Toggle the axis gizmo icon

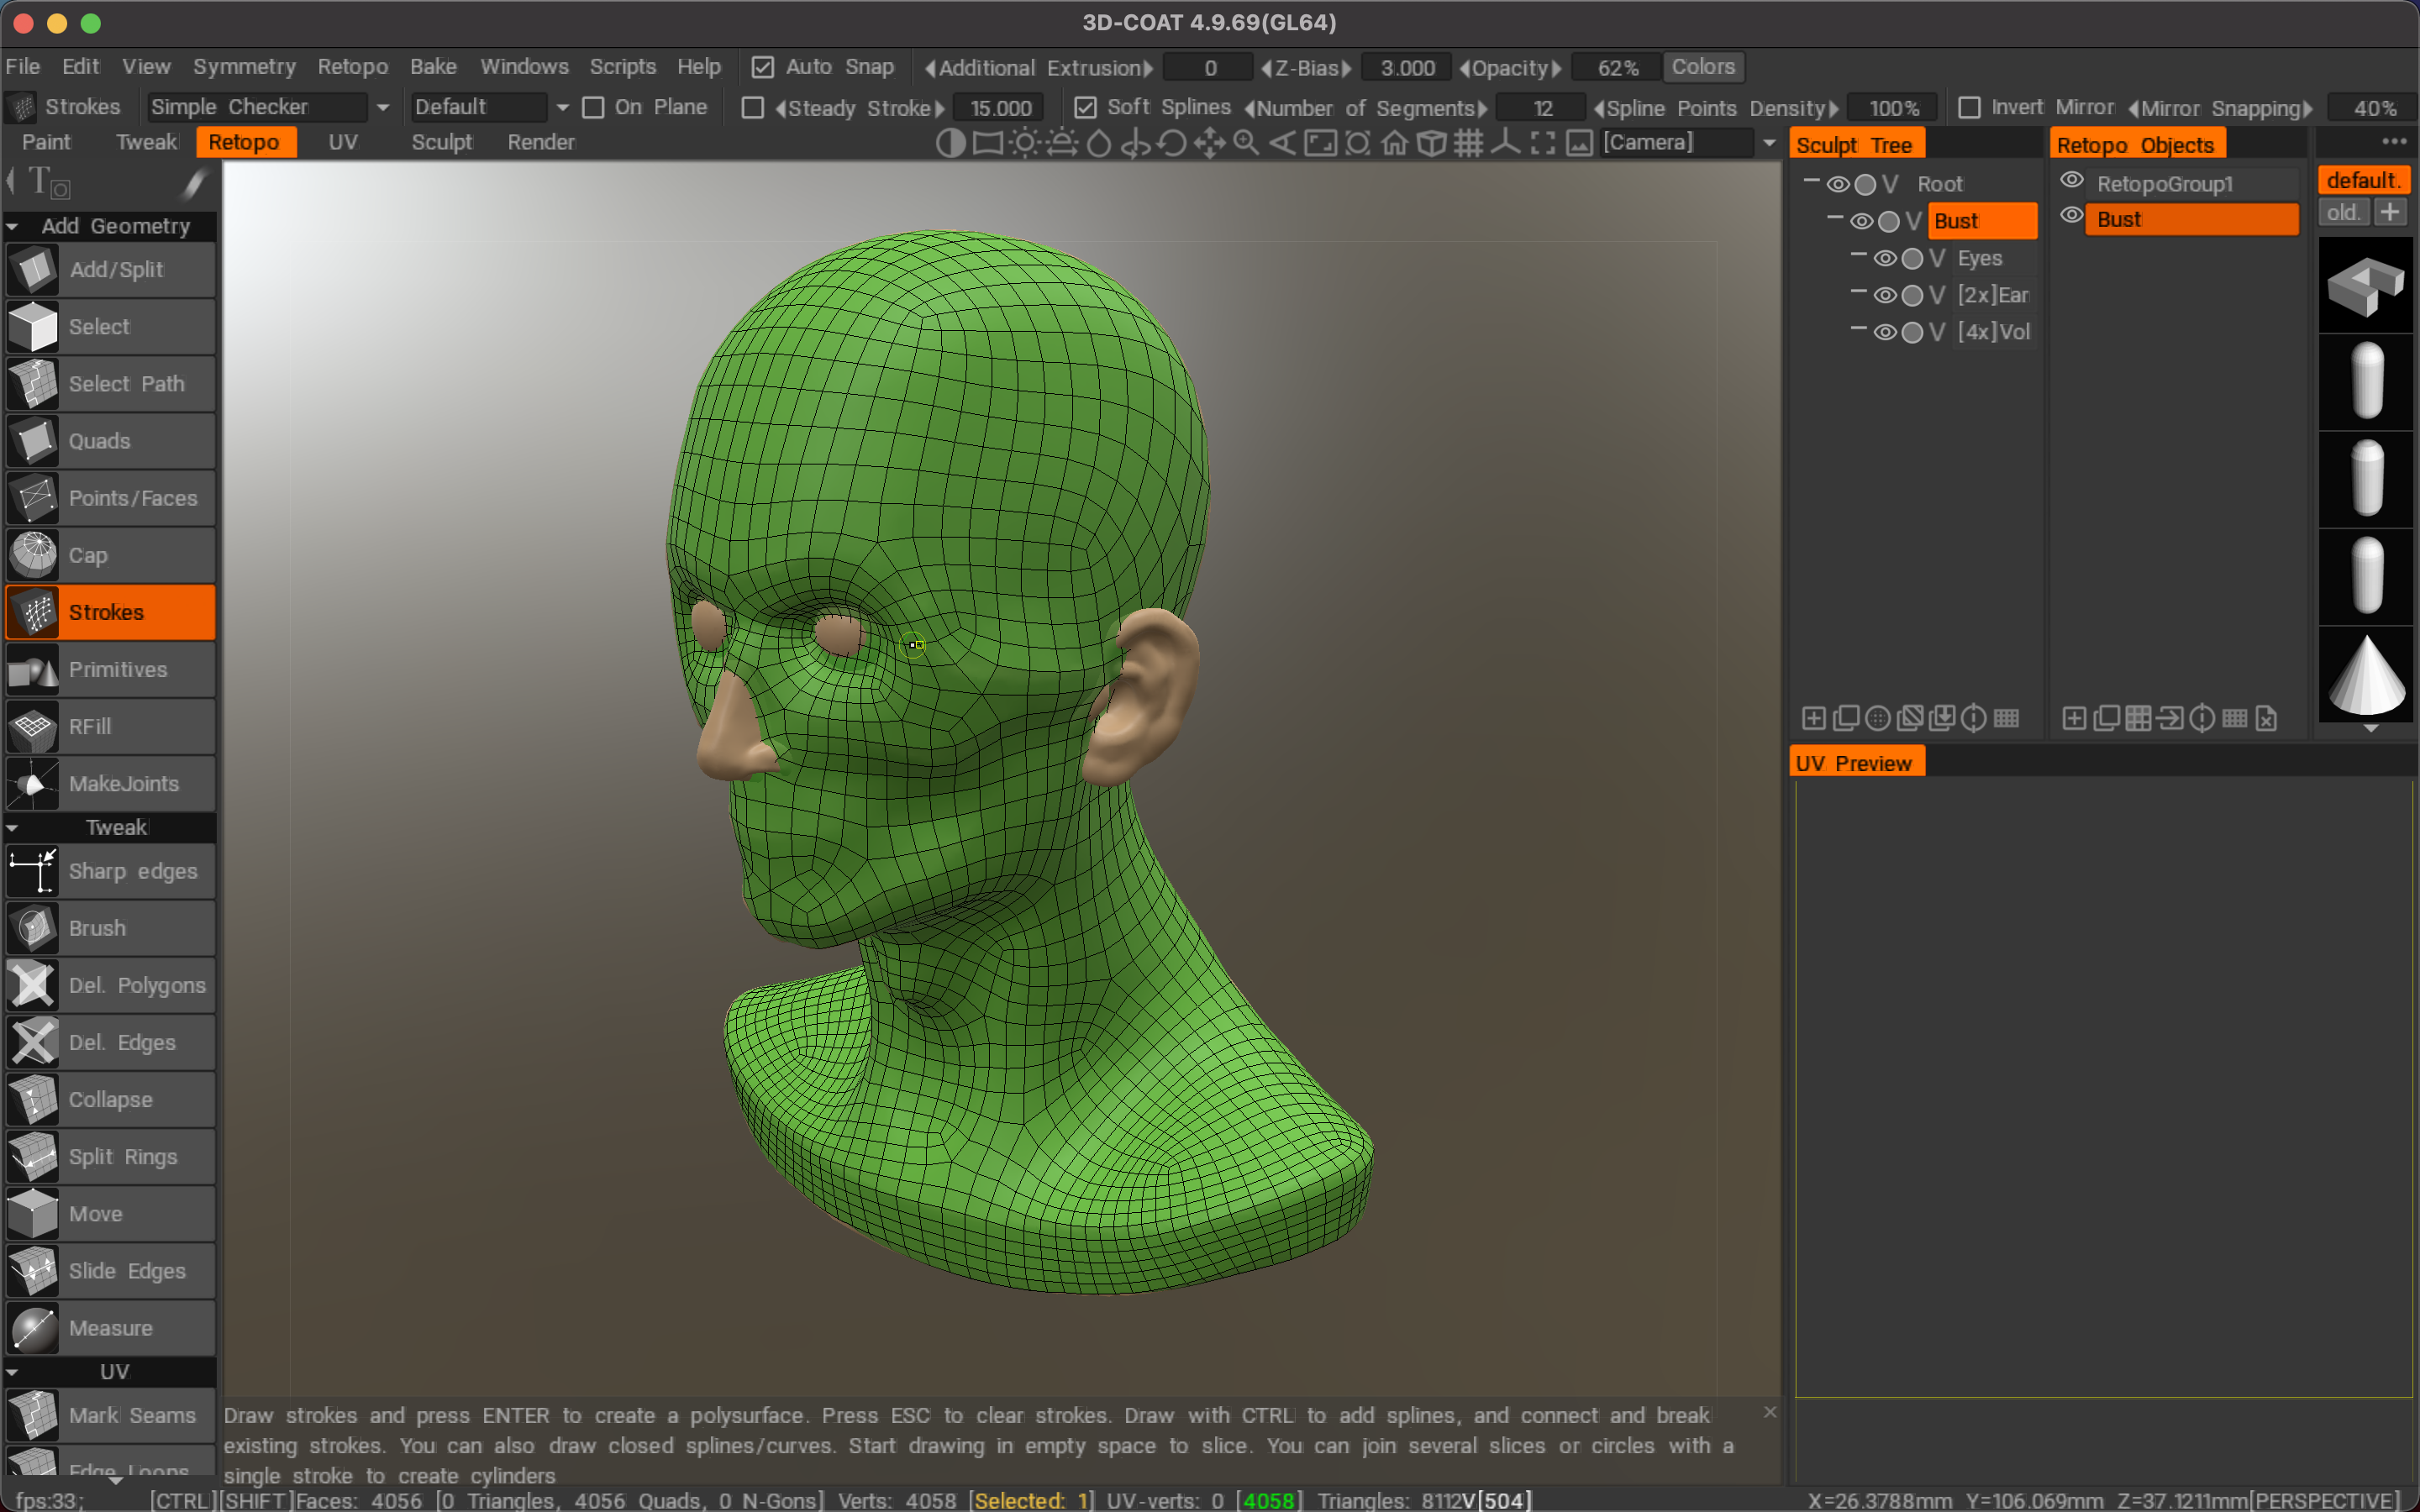tap(1505, 143)
